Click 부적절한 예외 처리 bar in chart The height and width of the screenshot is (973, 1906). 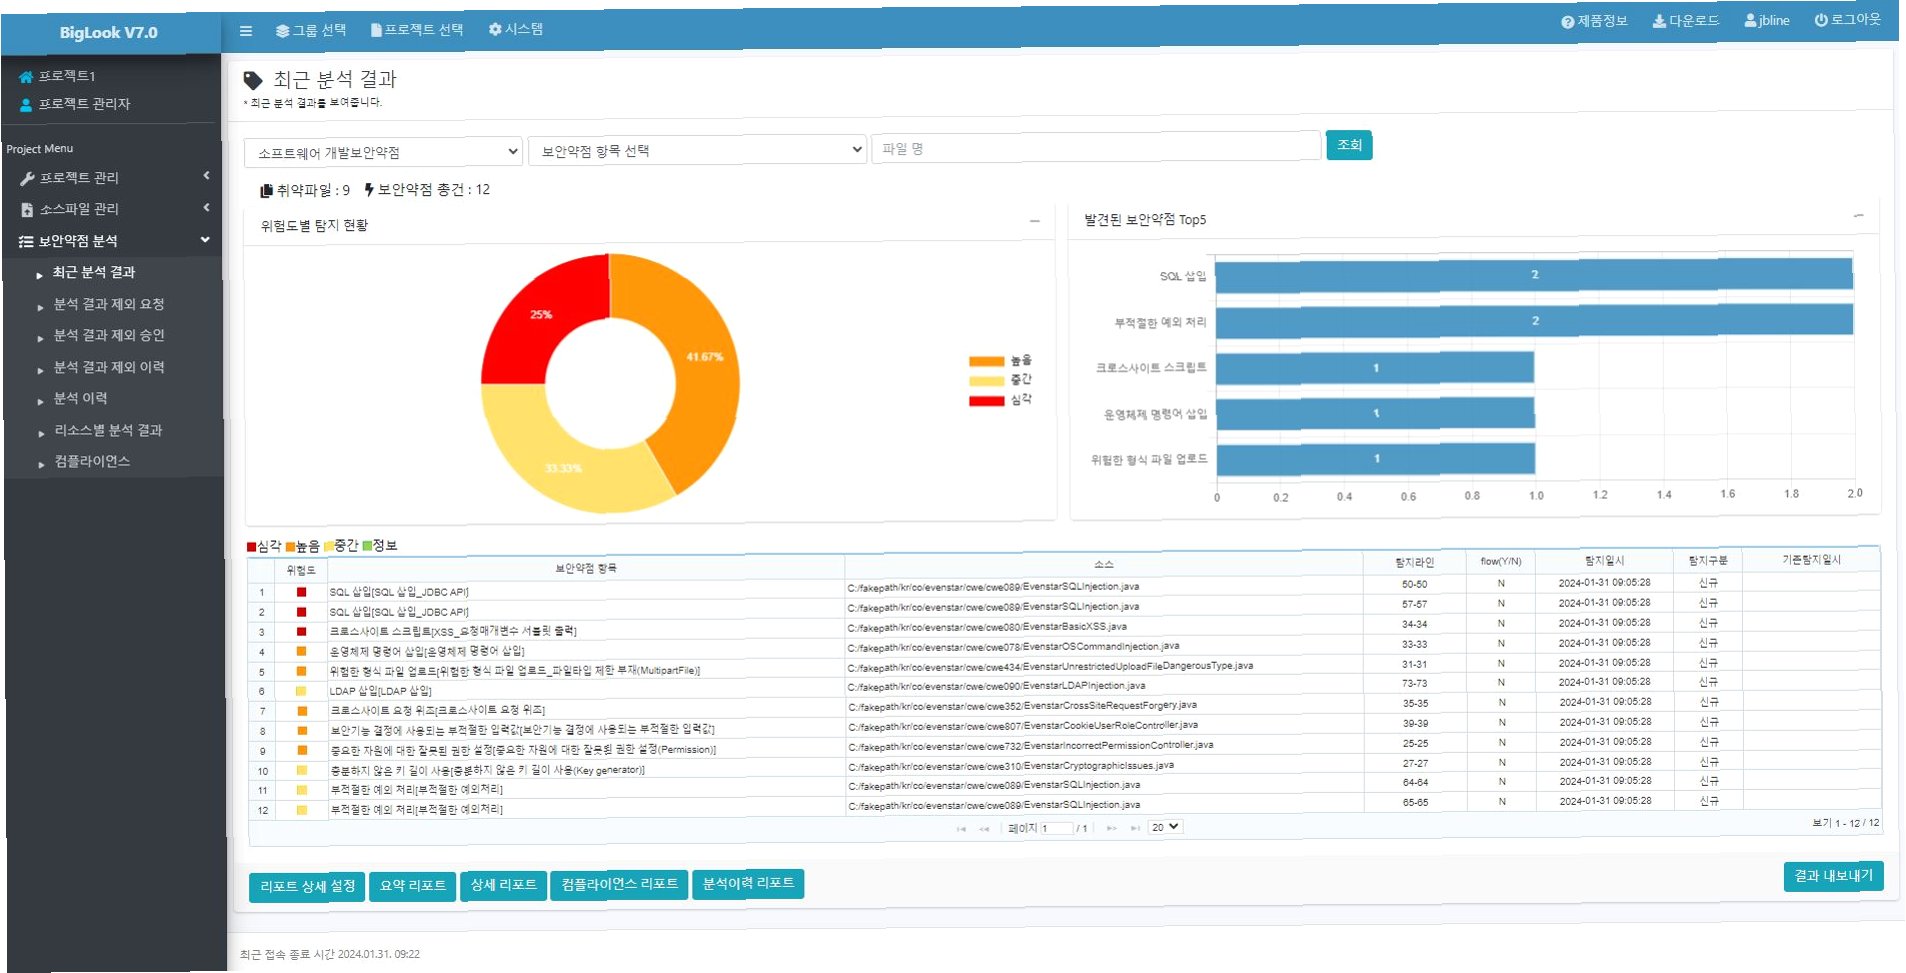[x=1534, y=321]
